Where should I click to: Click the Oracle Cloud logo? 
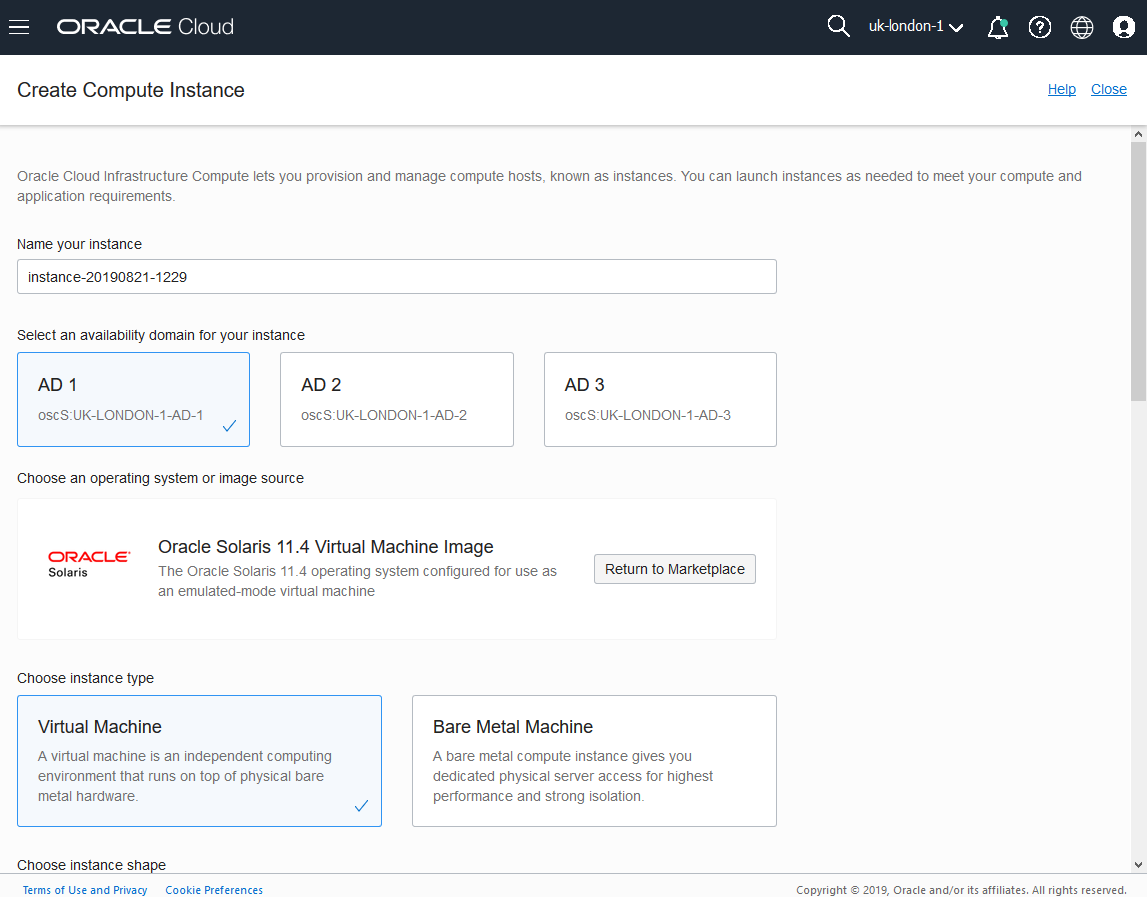(145, 27)
